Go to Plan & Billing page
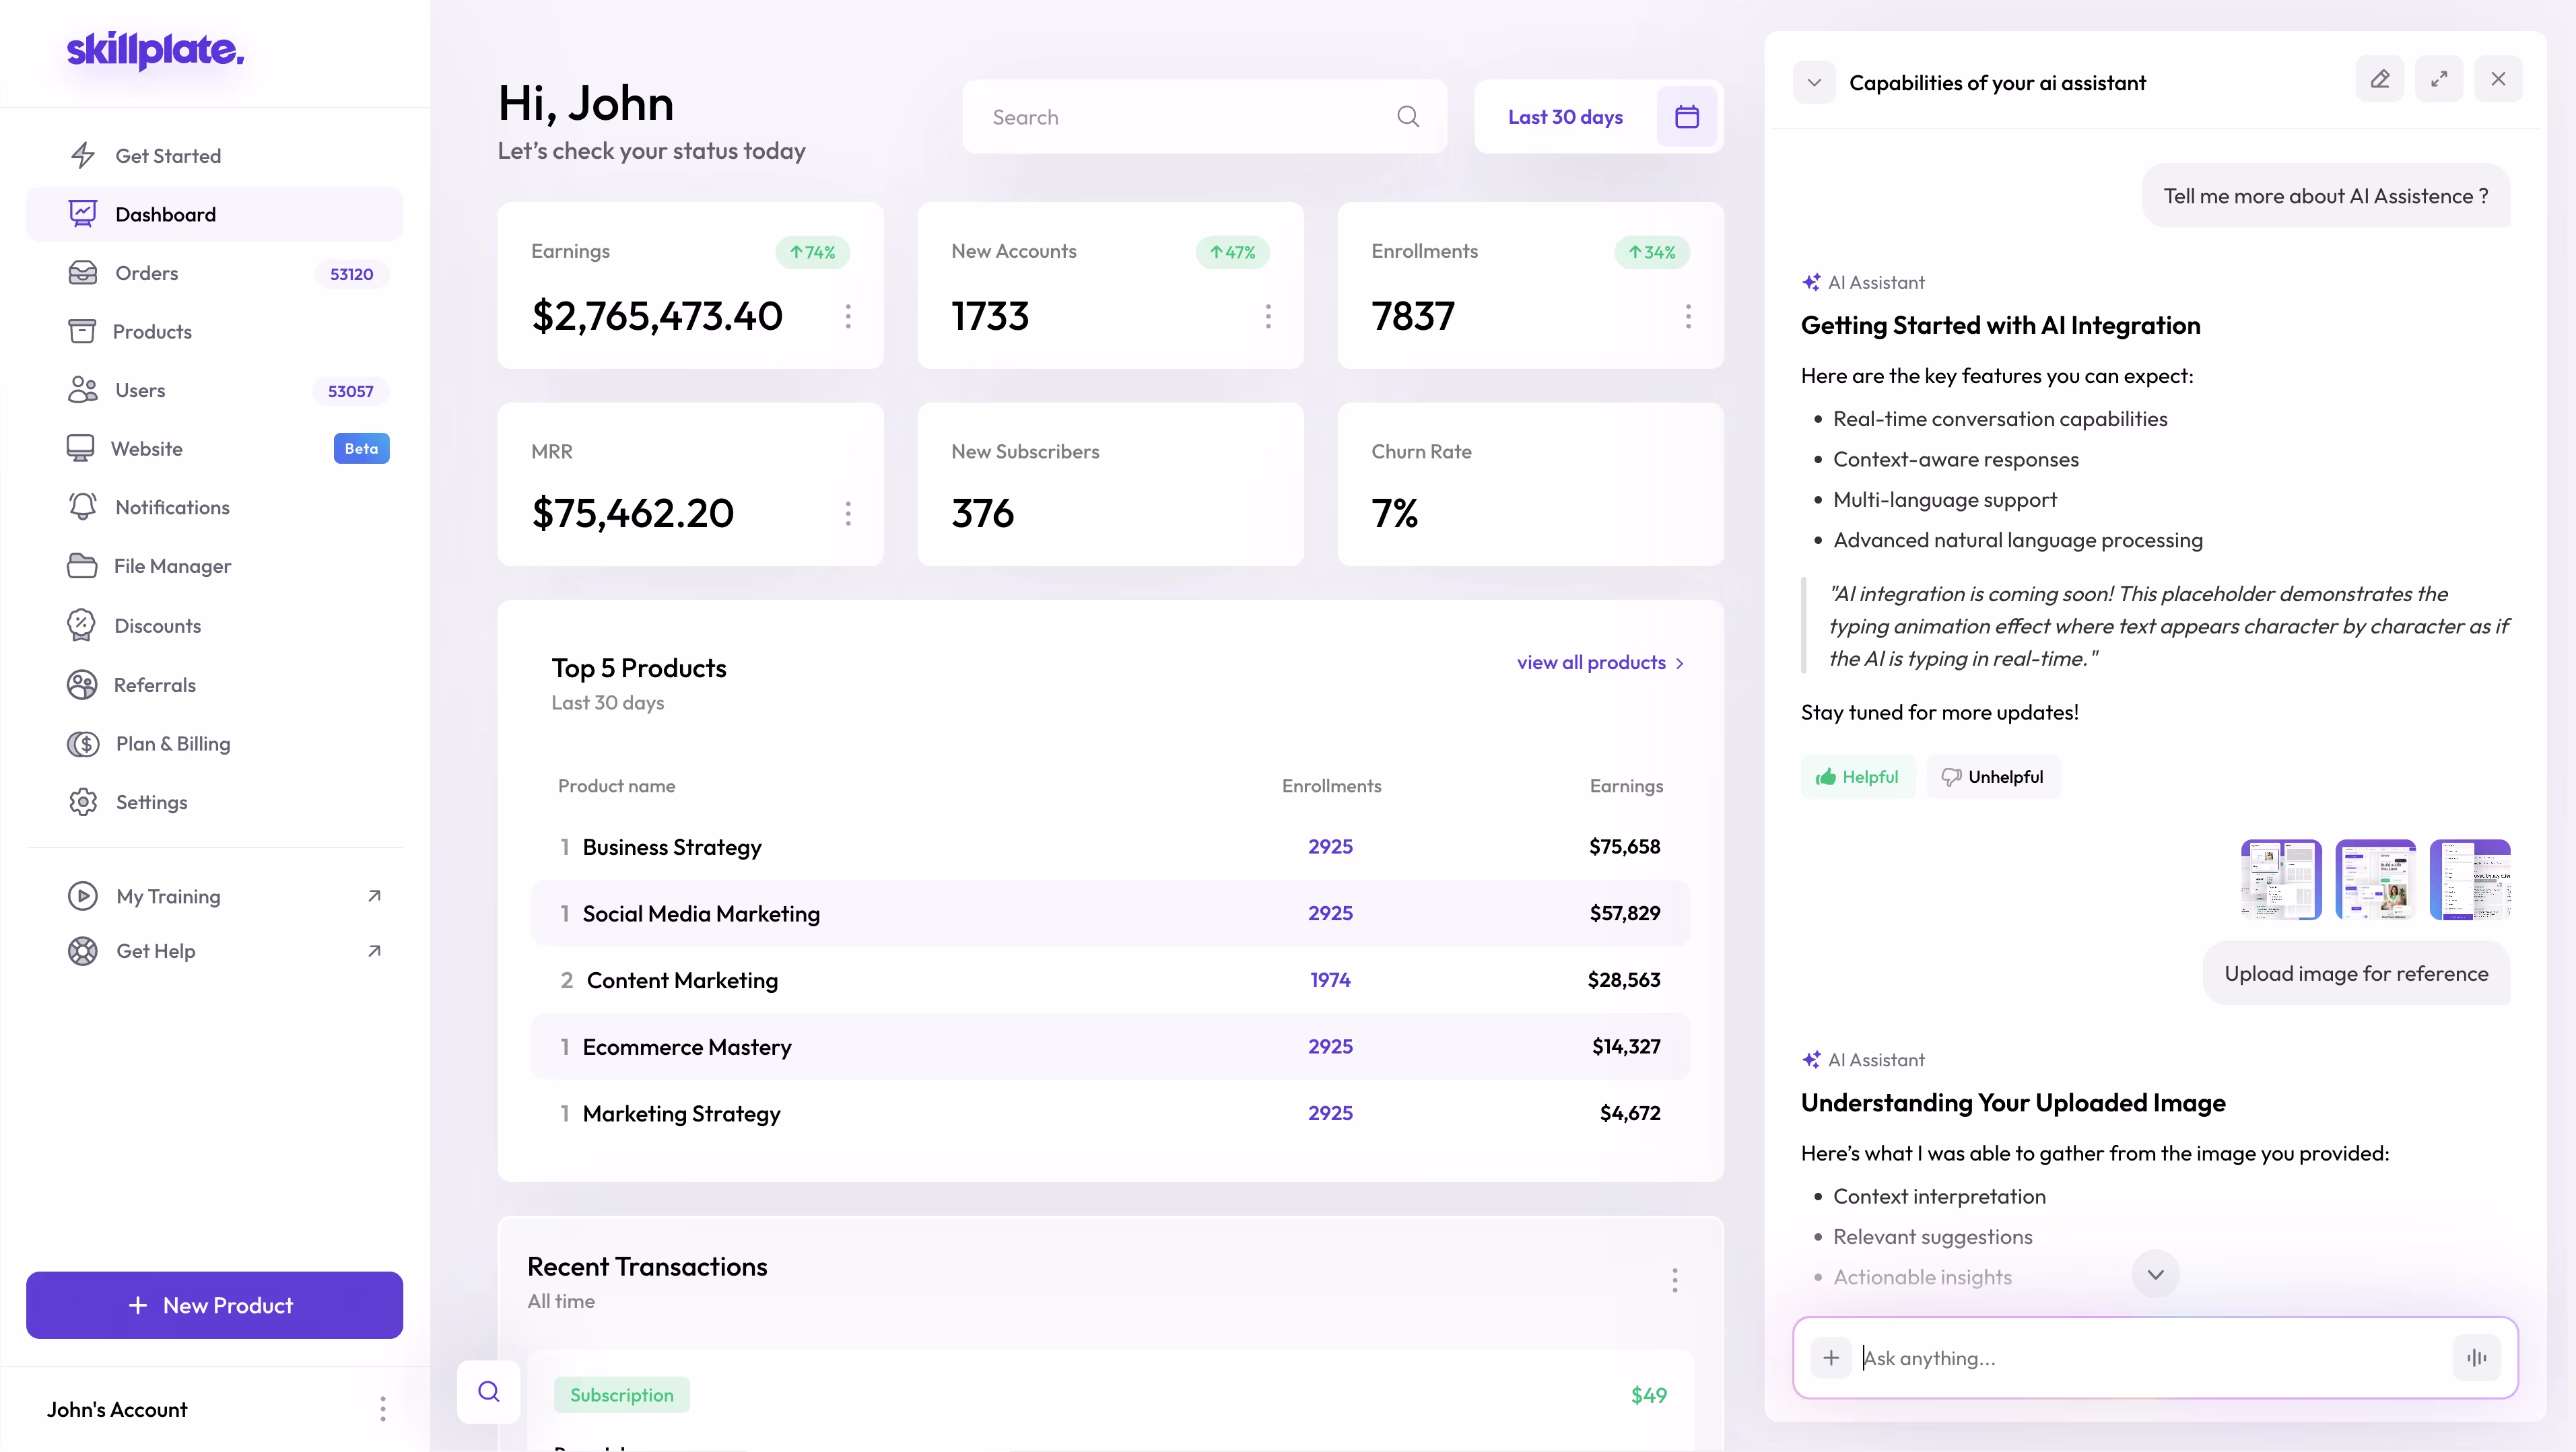The height and width of the screenshot is (1452, 2576). pos(173,744)
